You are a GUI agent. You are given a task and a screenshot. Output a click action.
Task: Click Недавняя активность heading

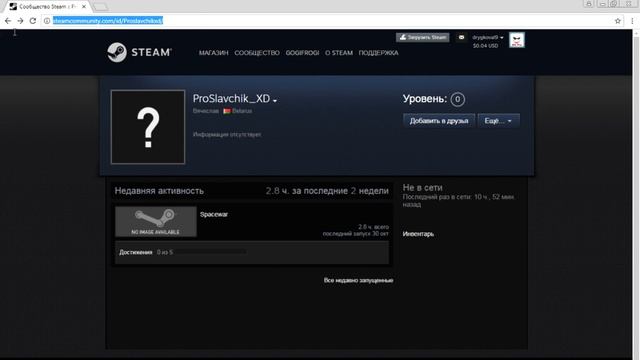[159, 191]
